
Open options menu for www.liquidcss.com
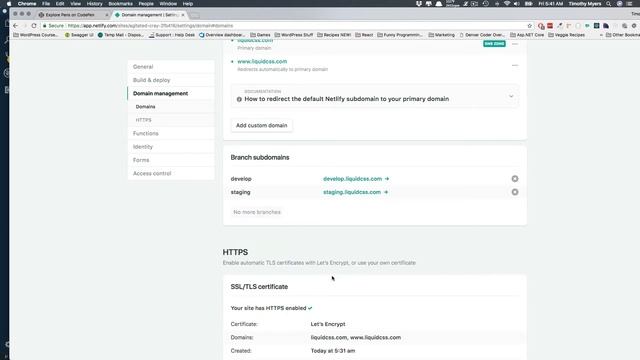[515, 65]
